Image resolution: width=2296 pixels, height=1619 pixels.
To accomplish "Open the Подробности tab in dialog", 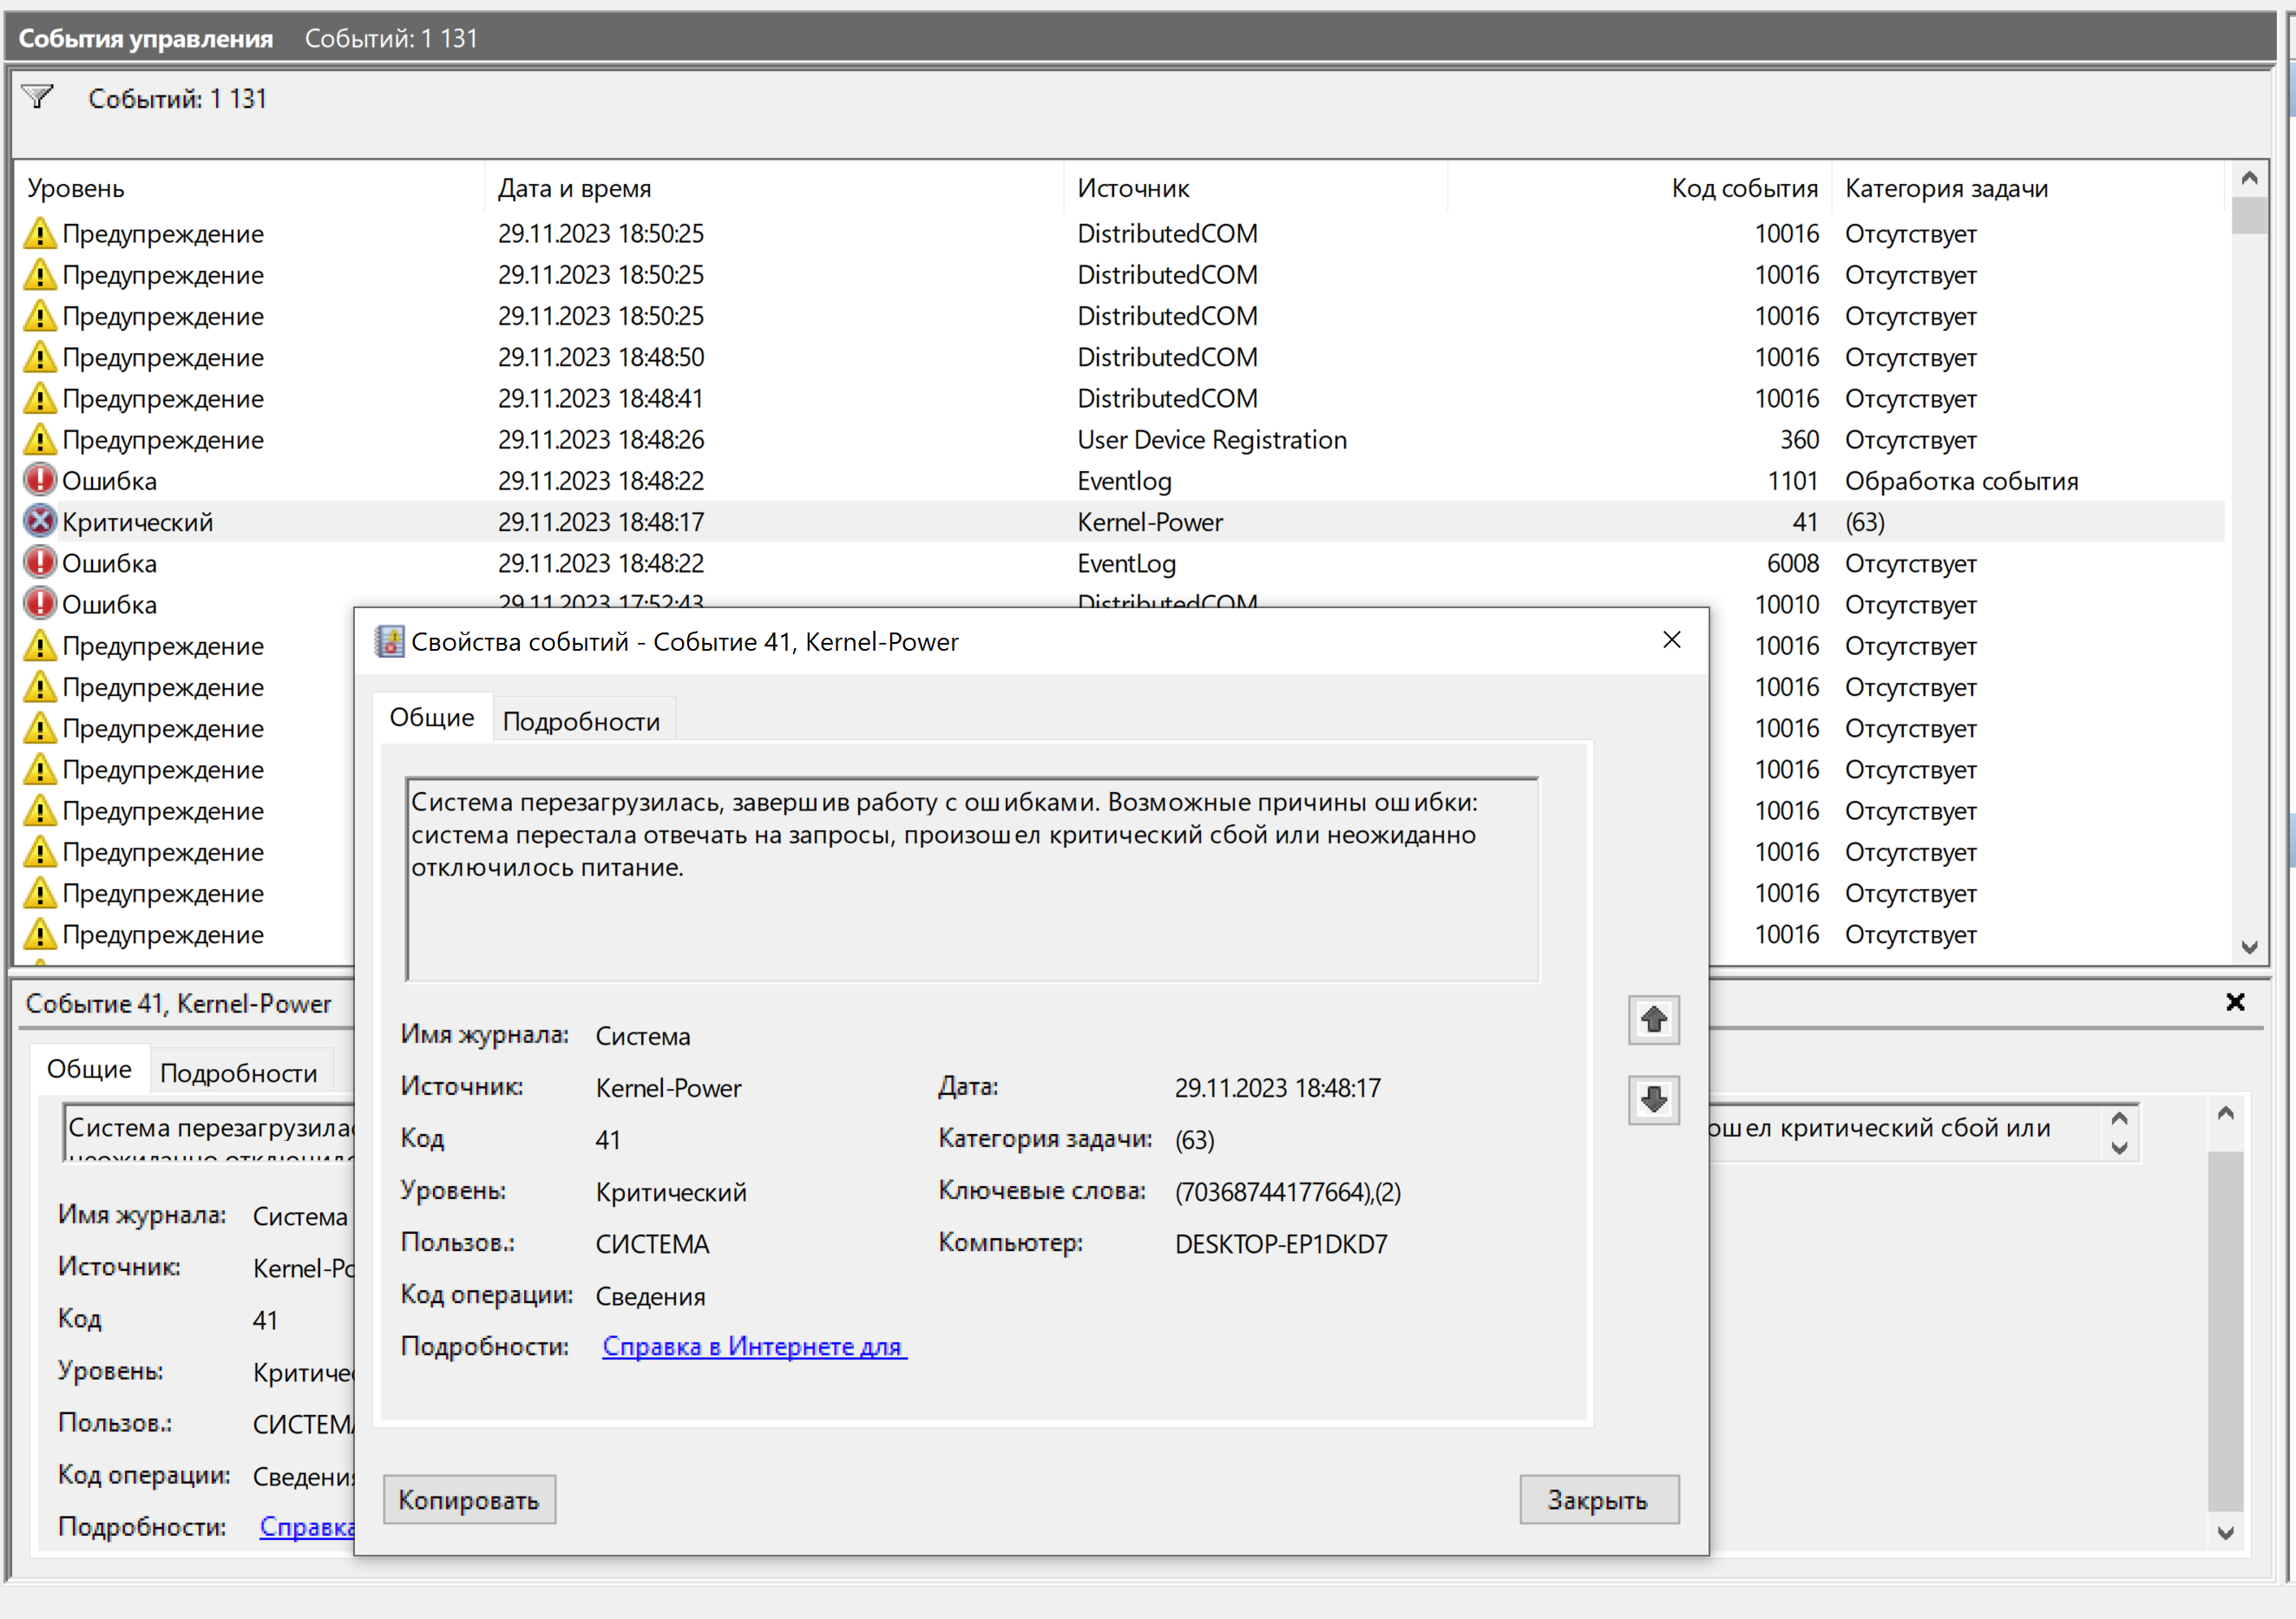I will pyautogui.click(x=581, y=721).
